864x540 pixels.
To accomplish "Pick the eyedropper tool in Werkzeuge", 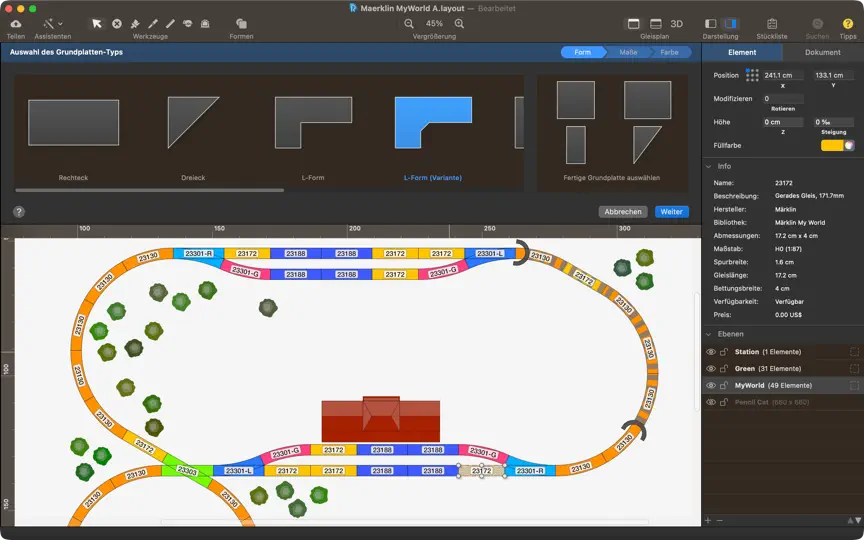I will (x=153, y=24).
